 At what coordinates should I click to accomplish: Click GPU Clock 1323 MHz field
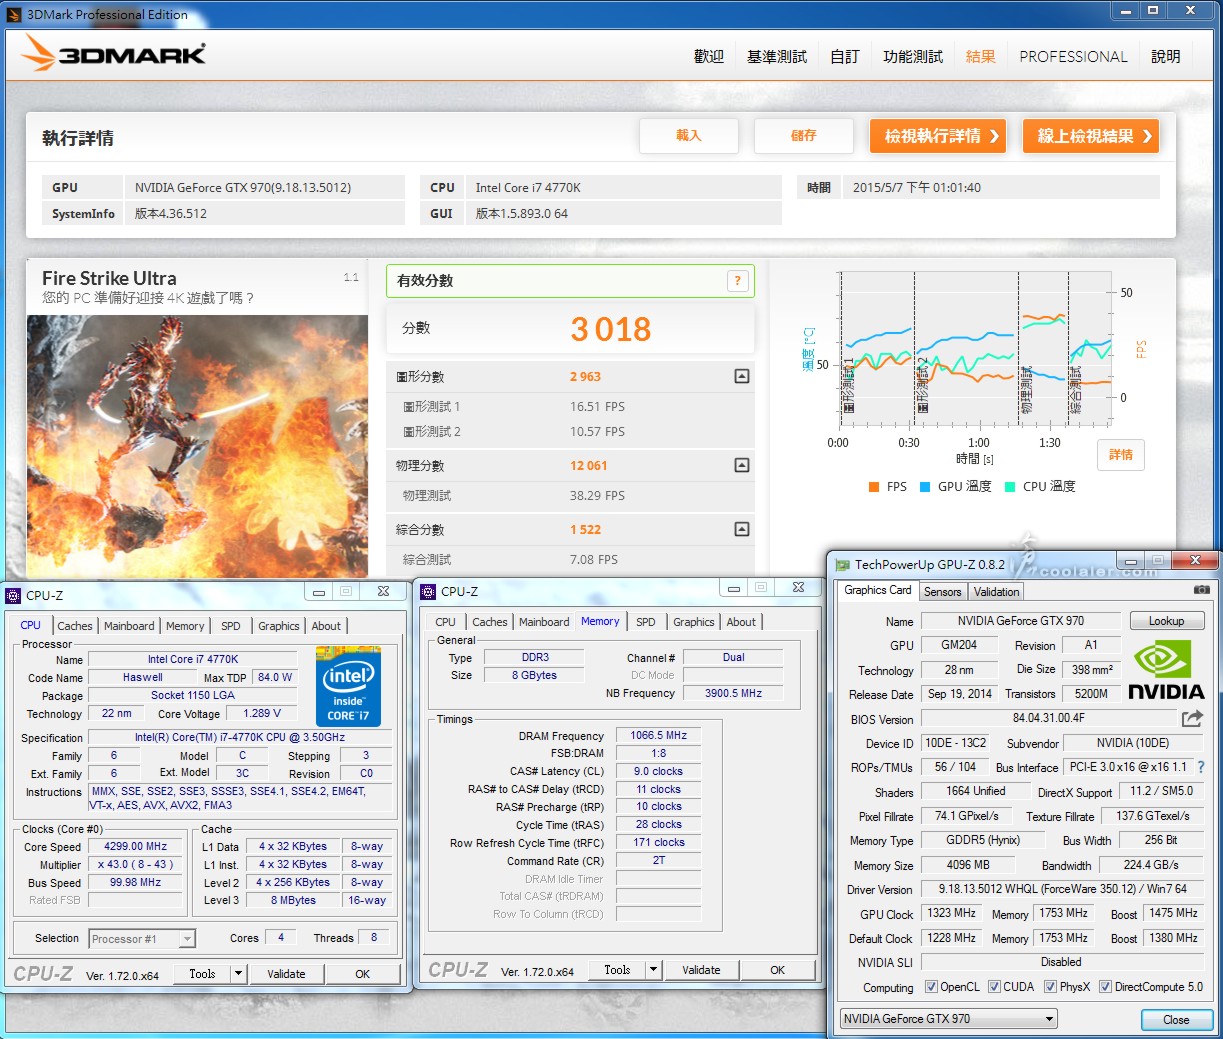[x=953, y=913]
